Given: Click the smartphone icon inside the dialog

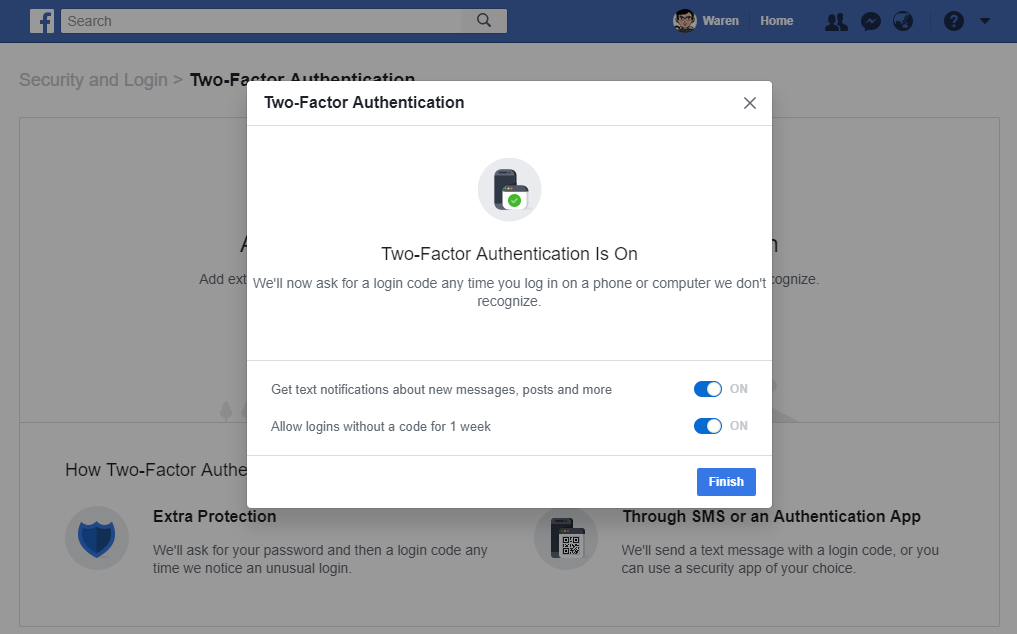Looking at the screenshot, I should point(509,189).
